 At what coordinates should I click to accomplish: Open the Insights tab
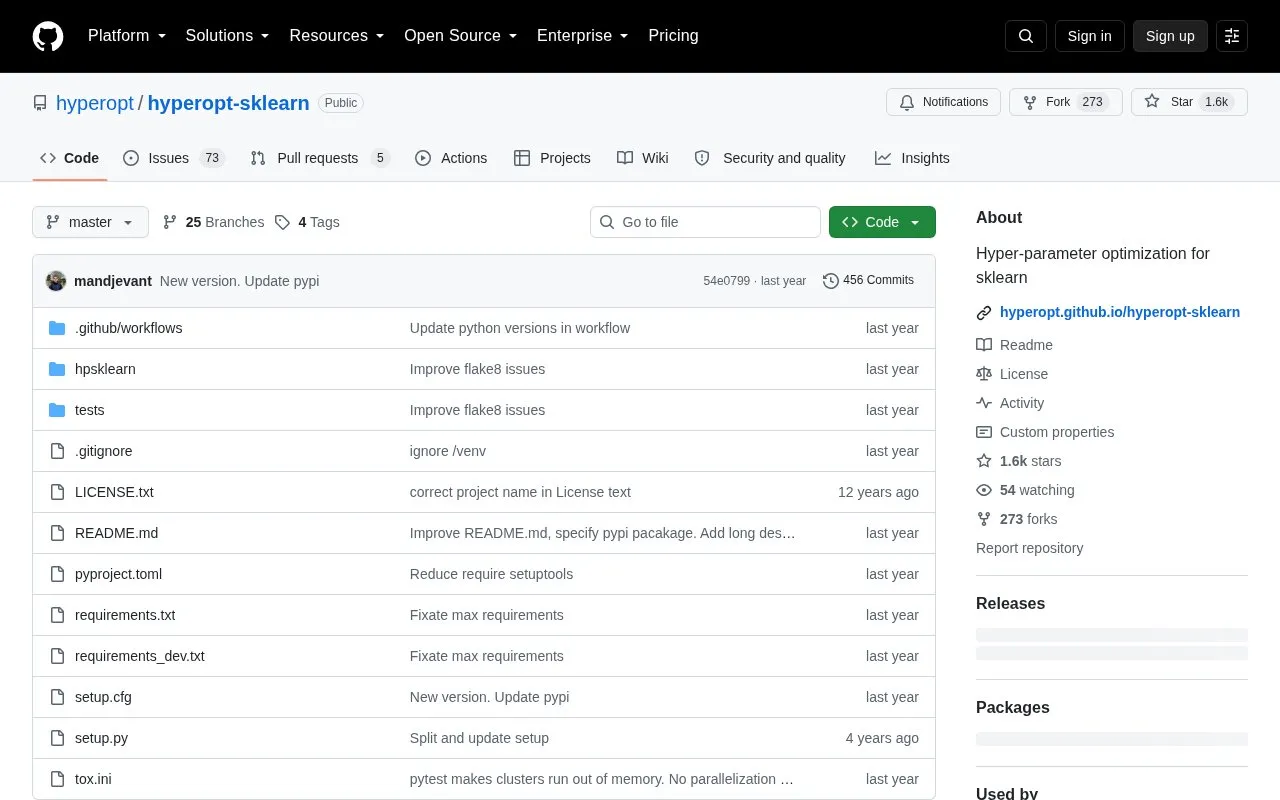[x=912, y=158]
